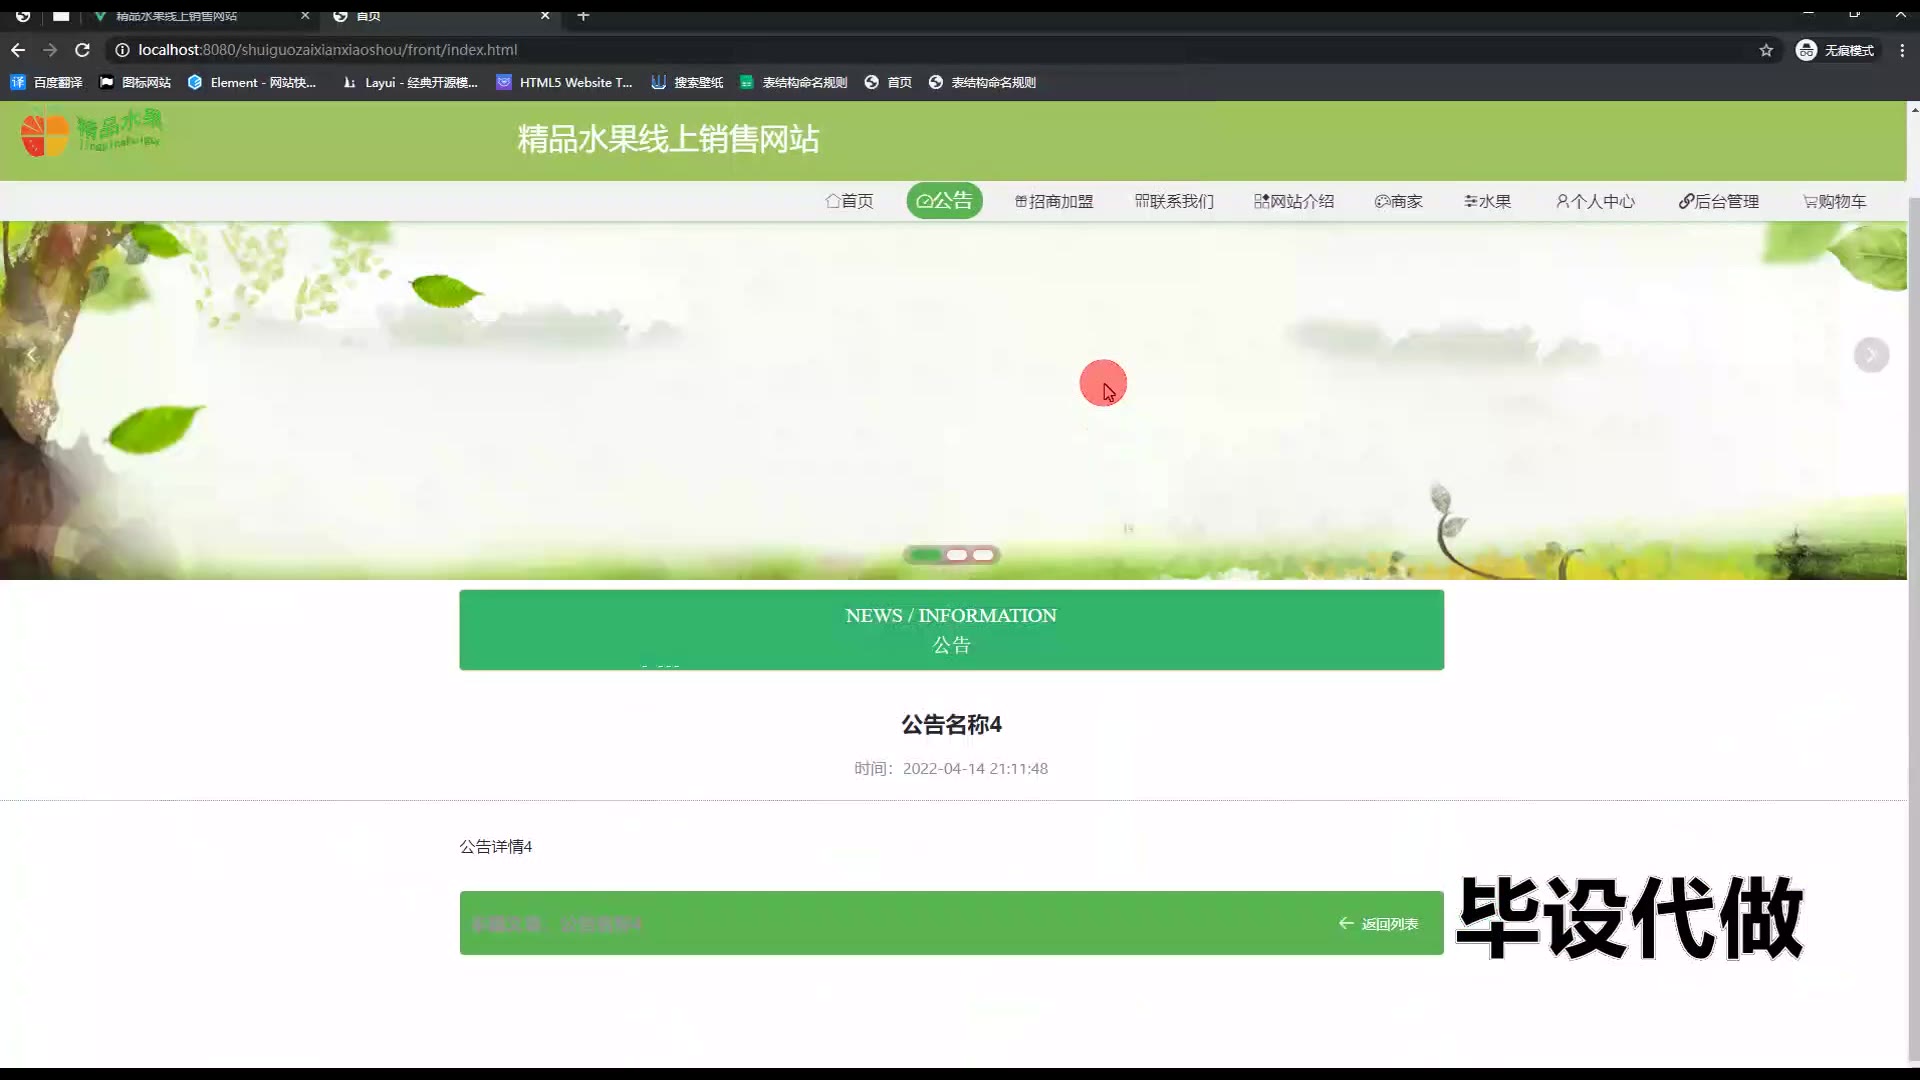Open a new browser tab
This screenshot has width=1920, height=1080.
click(x=583, y=15)
